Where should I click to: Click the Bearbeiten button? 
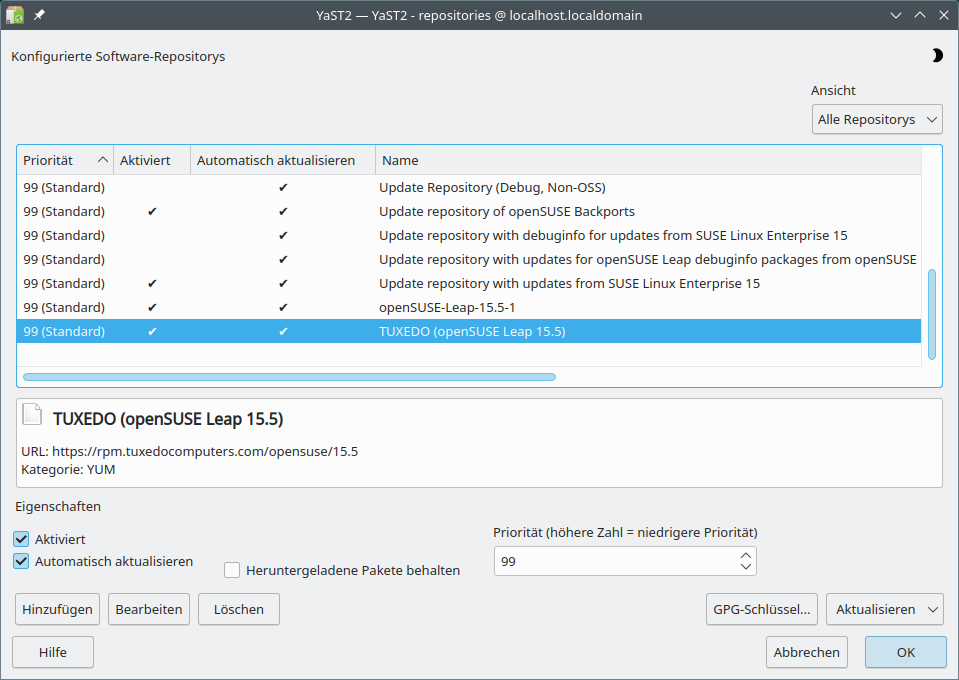pos(149,609)
